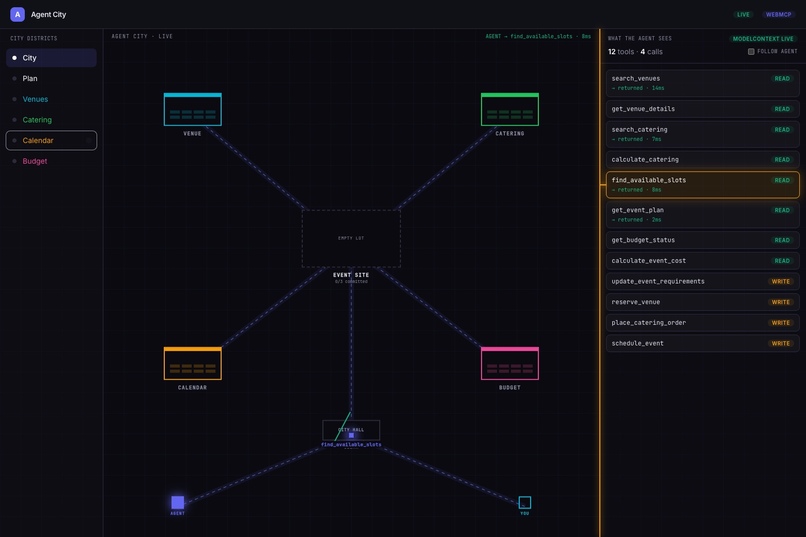The image size is (806, 537).
Task: Open the get_venue_details tool row
Action: [x=703, y=109]
